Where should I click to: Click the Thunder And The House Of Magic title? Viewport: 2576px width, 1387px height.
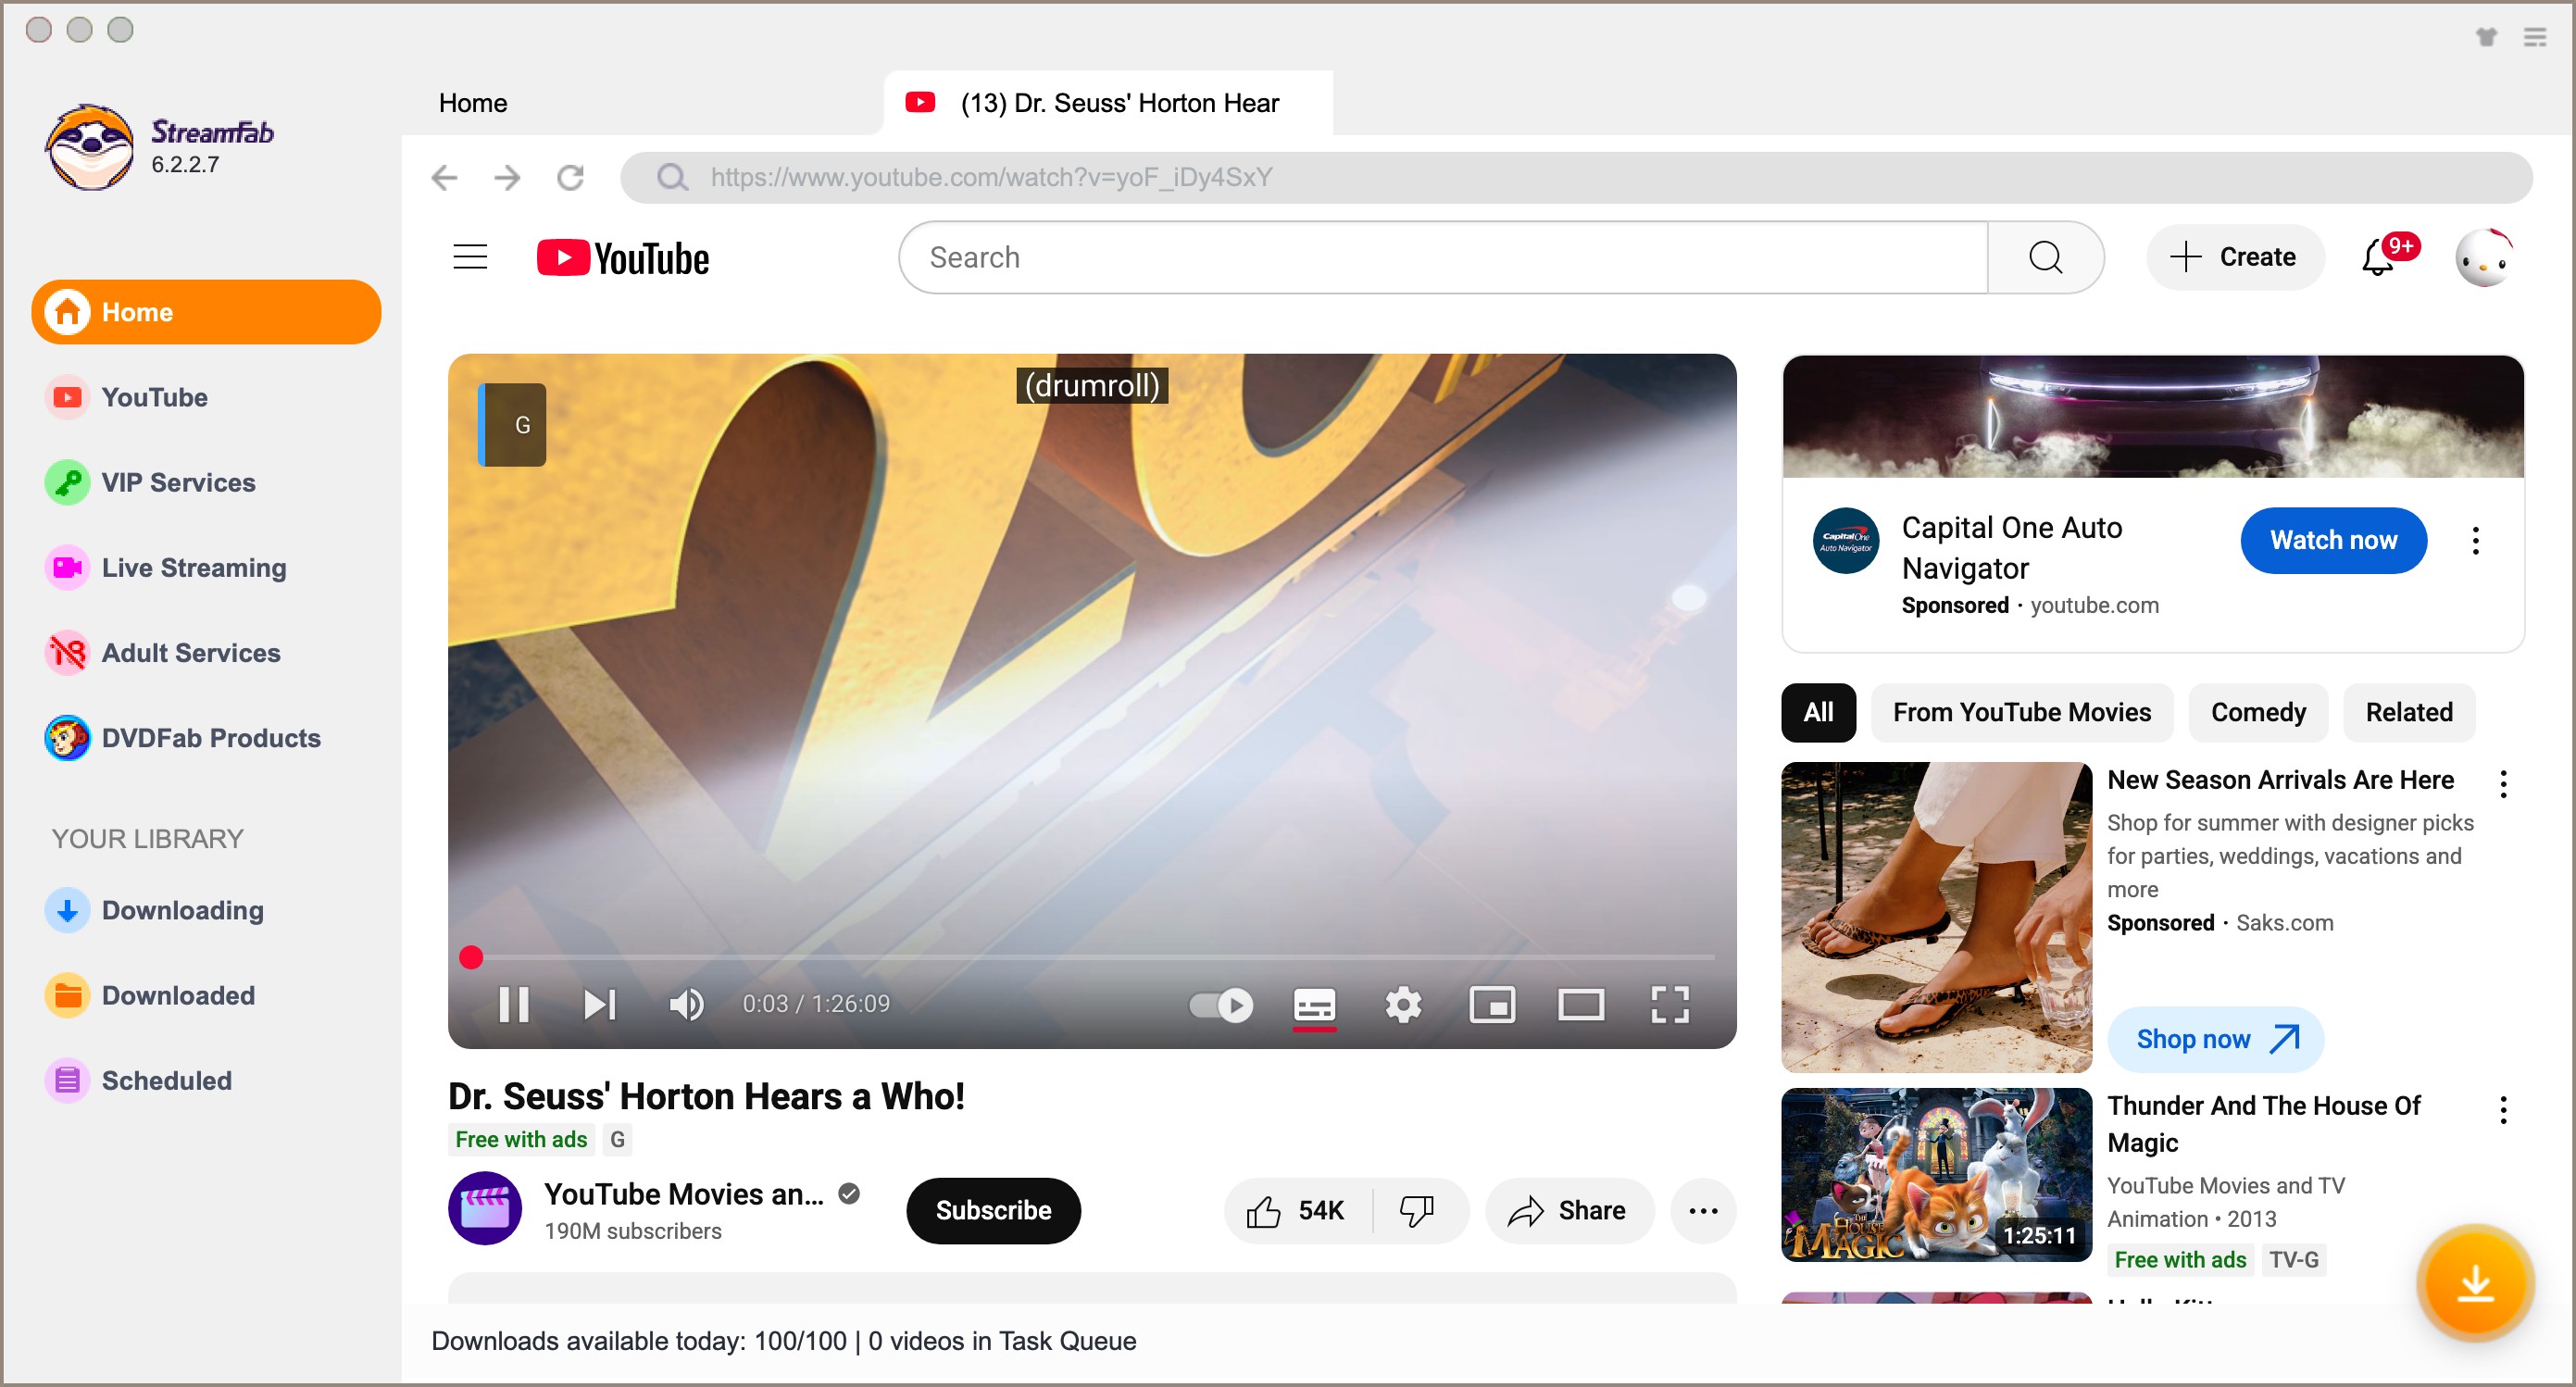(2264, 1125)
